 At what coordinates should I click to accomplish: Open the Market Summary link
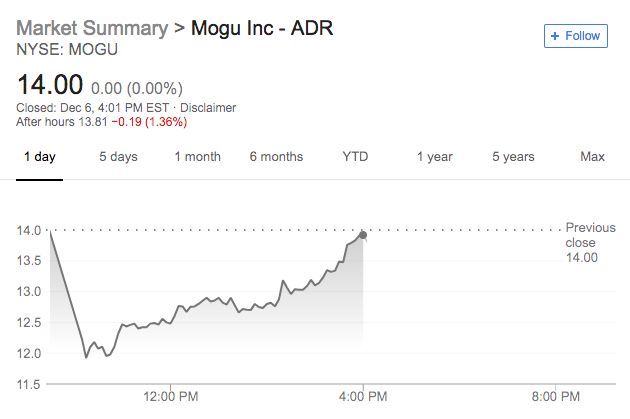tap(91, 27)
